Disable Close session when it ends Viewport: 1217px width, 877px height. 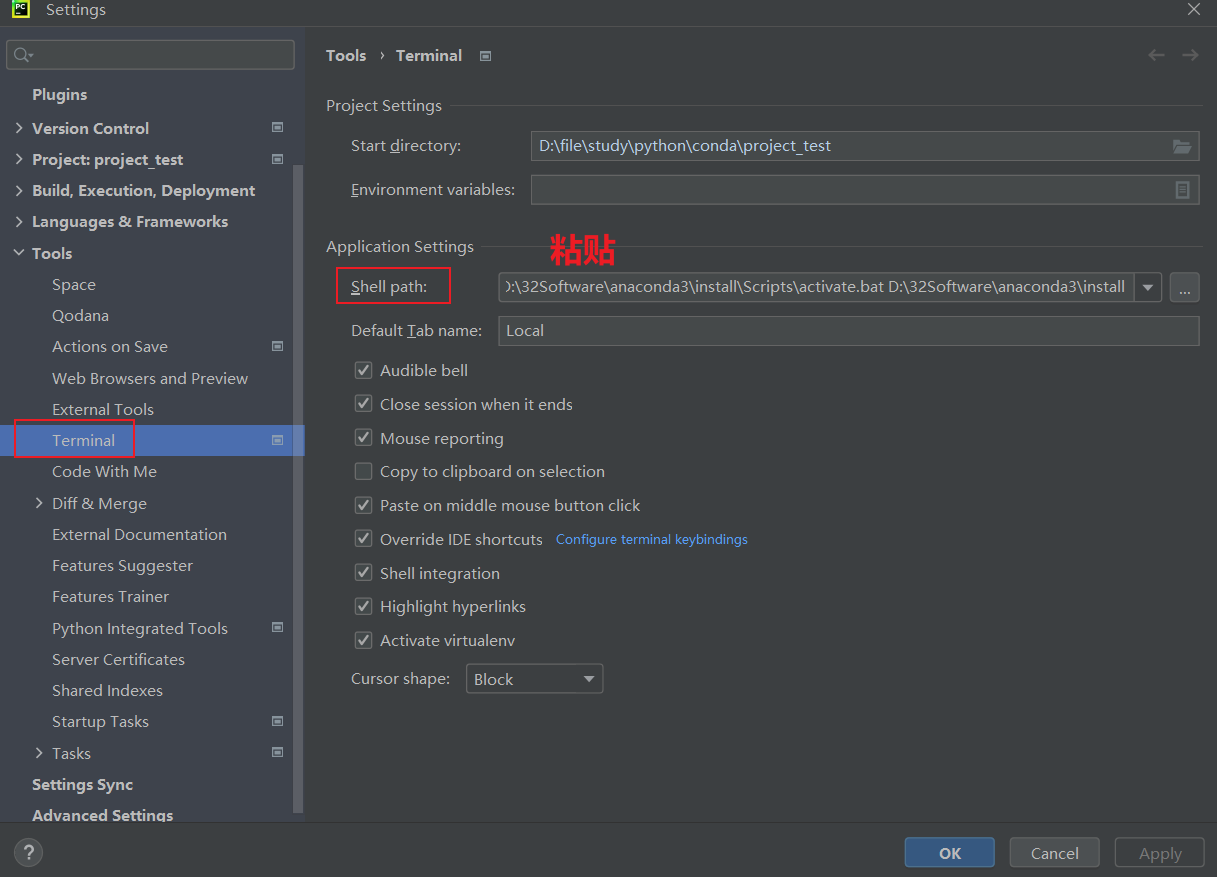pyautogui.click(x=363, y=404)
